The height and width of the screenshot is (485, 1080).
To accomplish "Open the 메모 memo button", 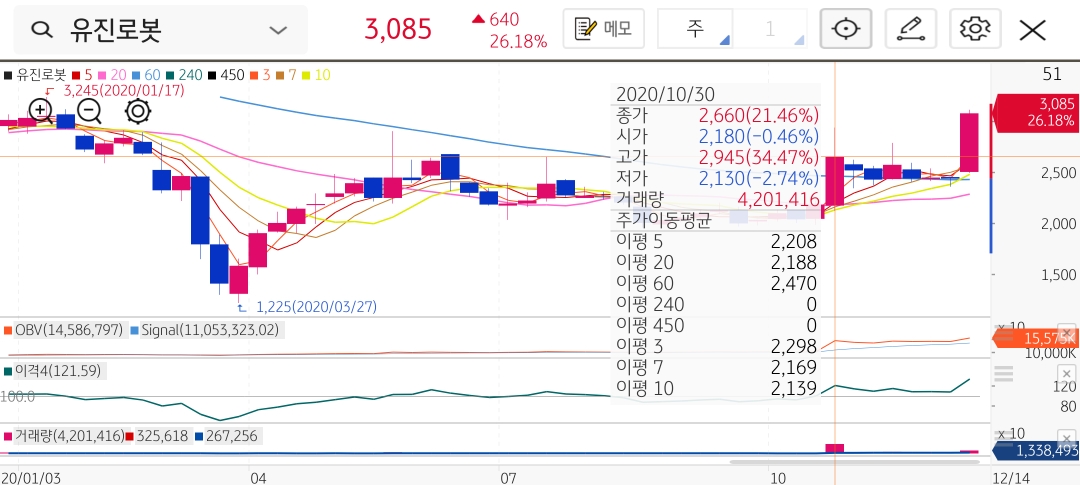I will pyautogui.click(x=603, y=28).
